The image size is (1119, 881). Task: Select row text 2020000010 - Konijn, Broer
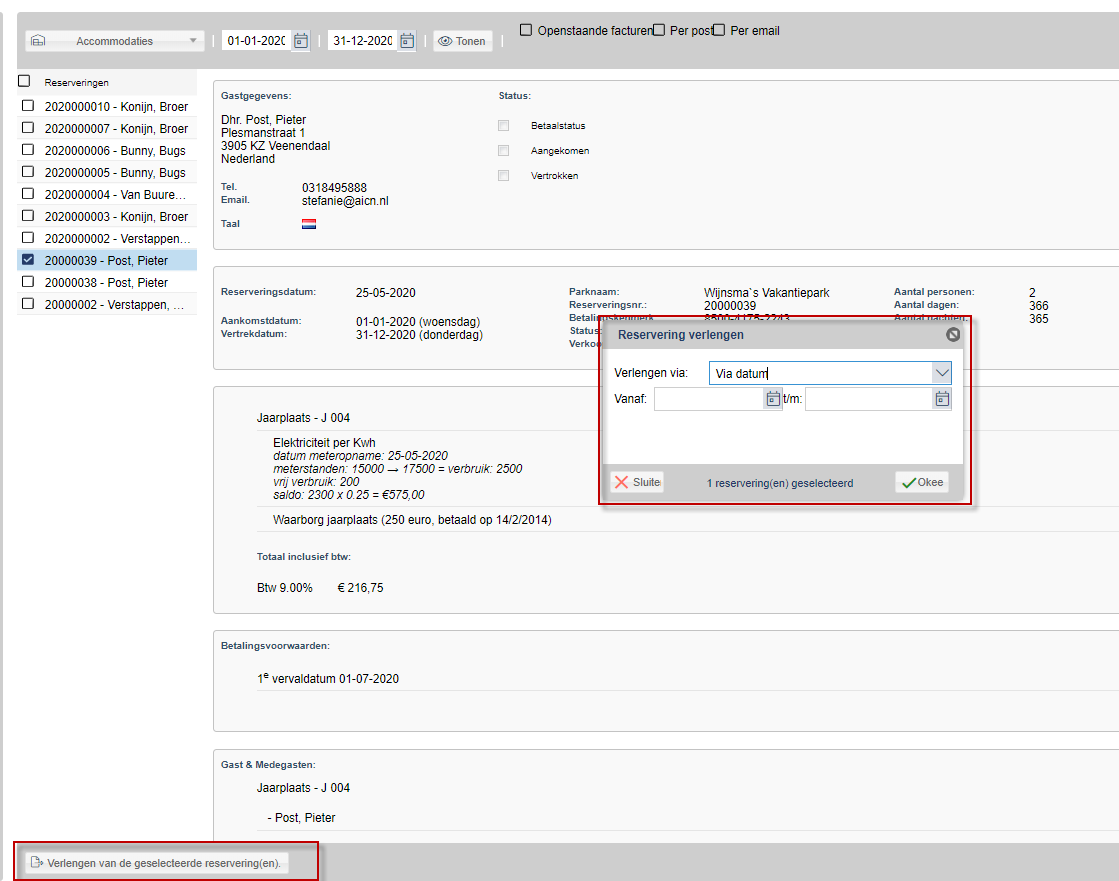tap(116, 107)
